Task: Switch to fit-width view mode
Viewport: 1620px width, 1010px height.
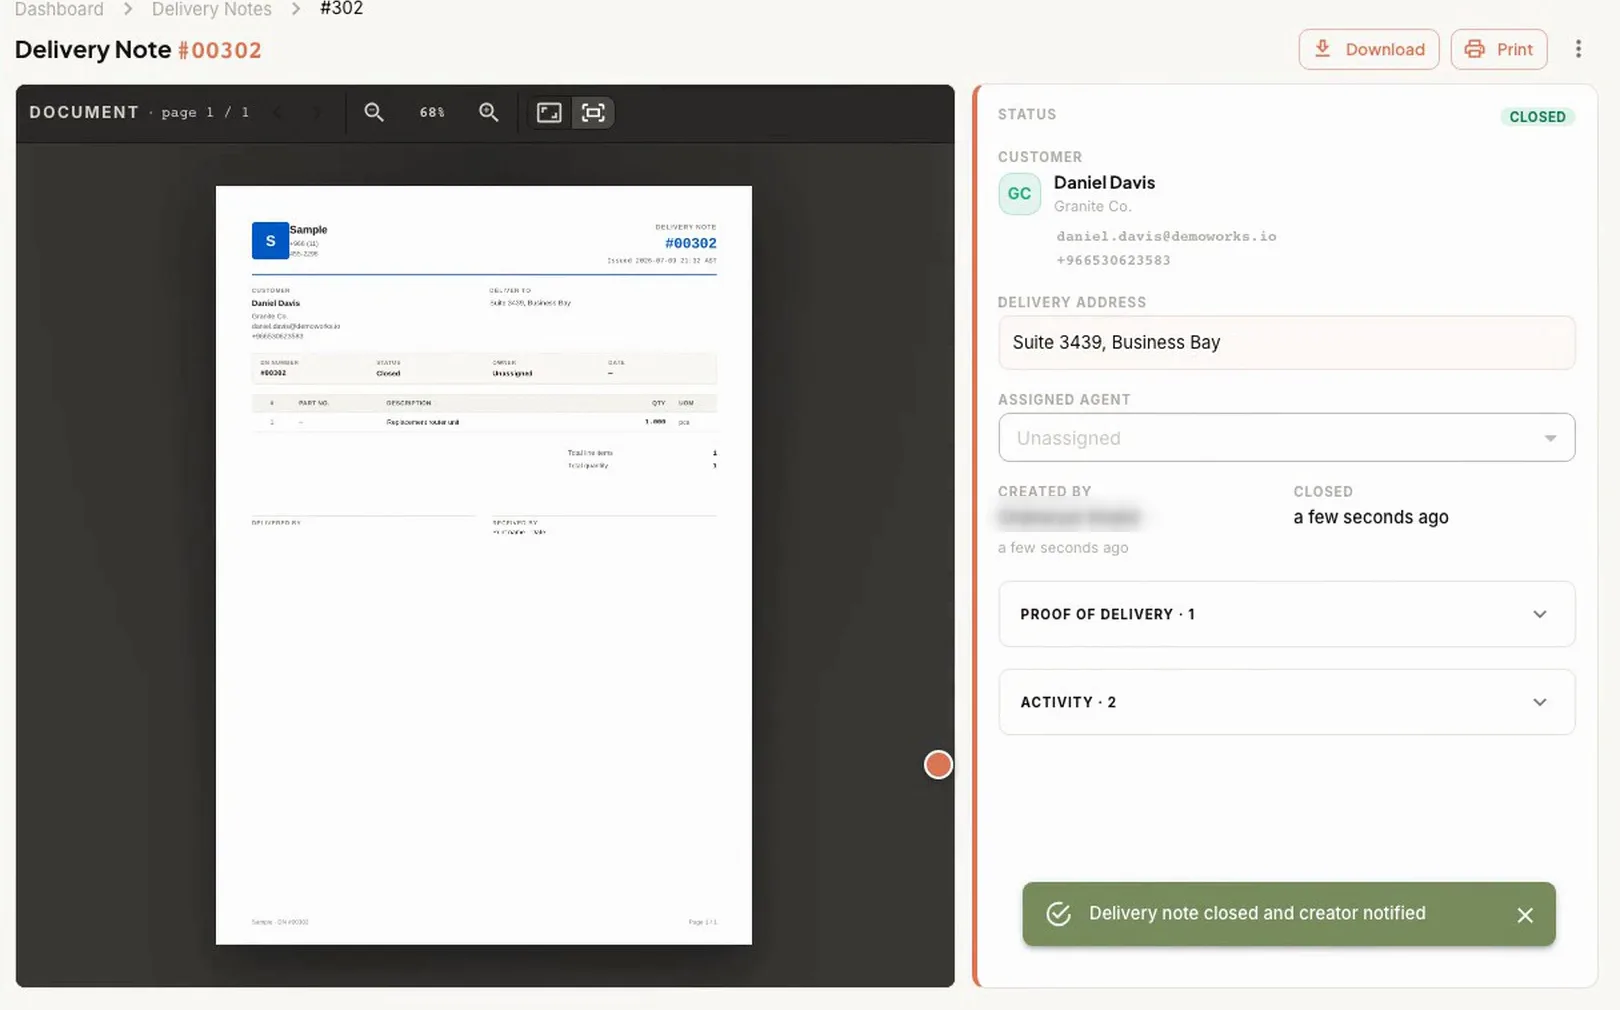Action: tap(549, 112)
